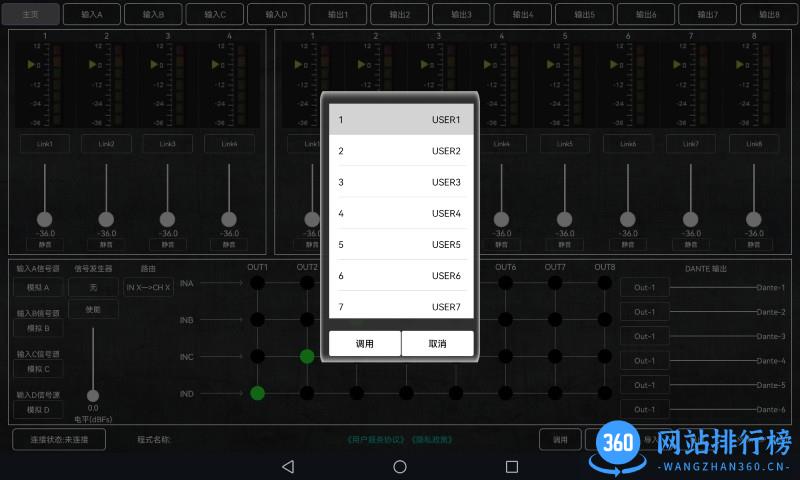Image resolution: width=800 pixels, height=480 pixels.
Task: Disable green node INC to OUT2
Action: coord(307,356)
